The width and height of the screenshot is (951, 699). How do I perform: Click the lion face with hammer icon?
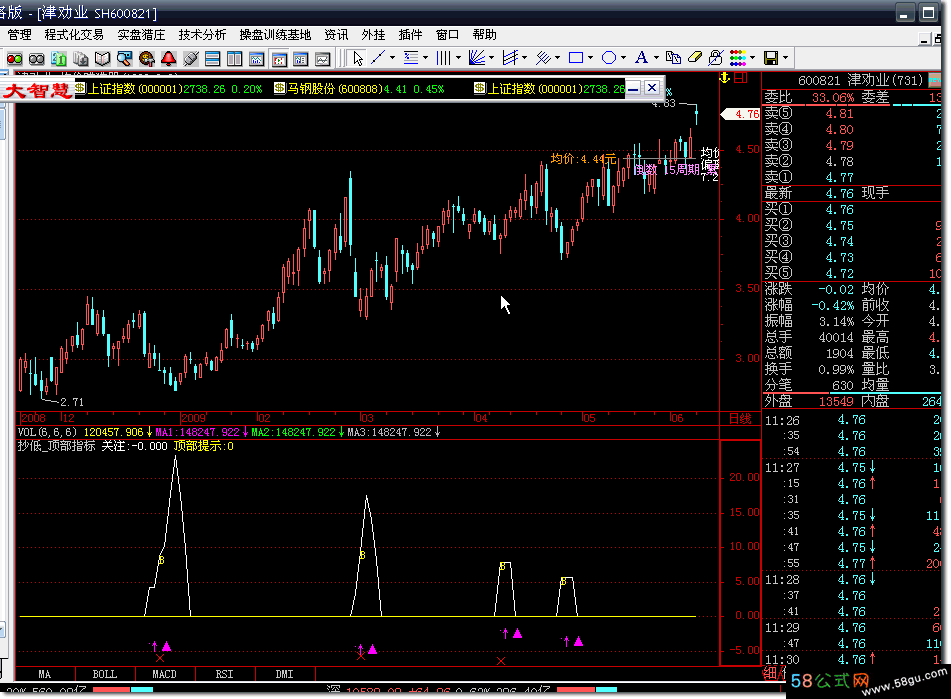tap(146, 59)
